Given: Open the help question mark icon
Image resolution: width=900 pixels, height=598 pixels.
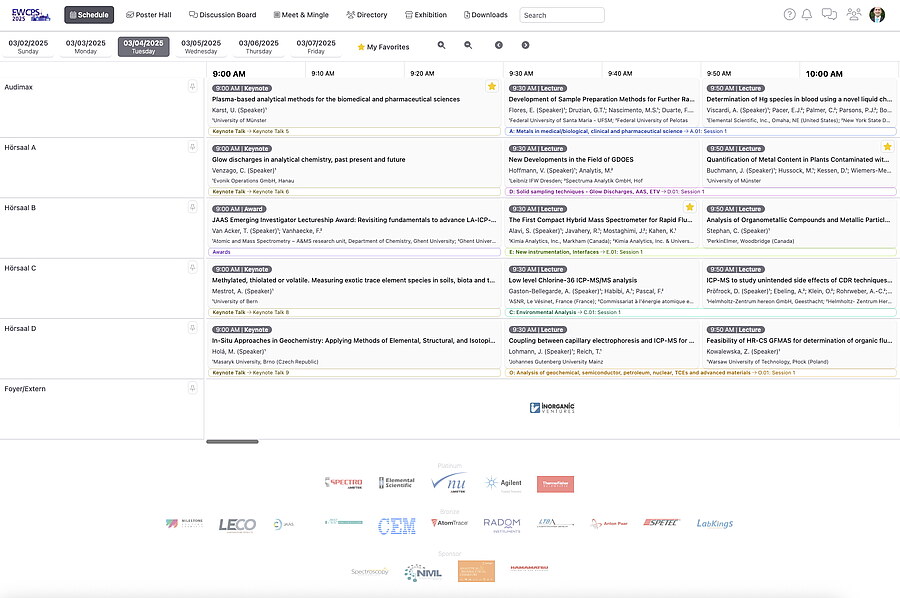Looking at the screenshot, I should pyautogui.click(x=789, y=15).
